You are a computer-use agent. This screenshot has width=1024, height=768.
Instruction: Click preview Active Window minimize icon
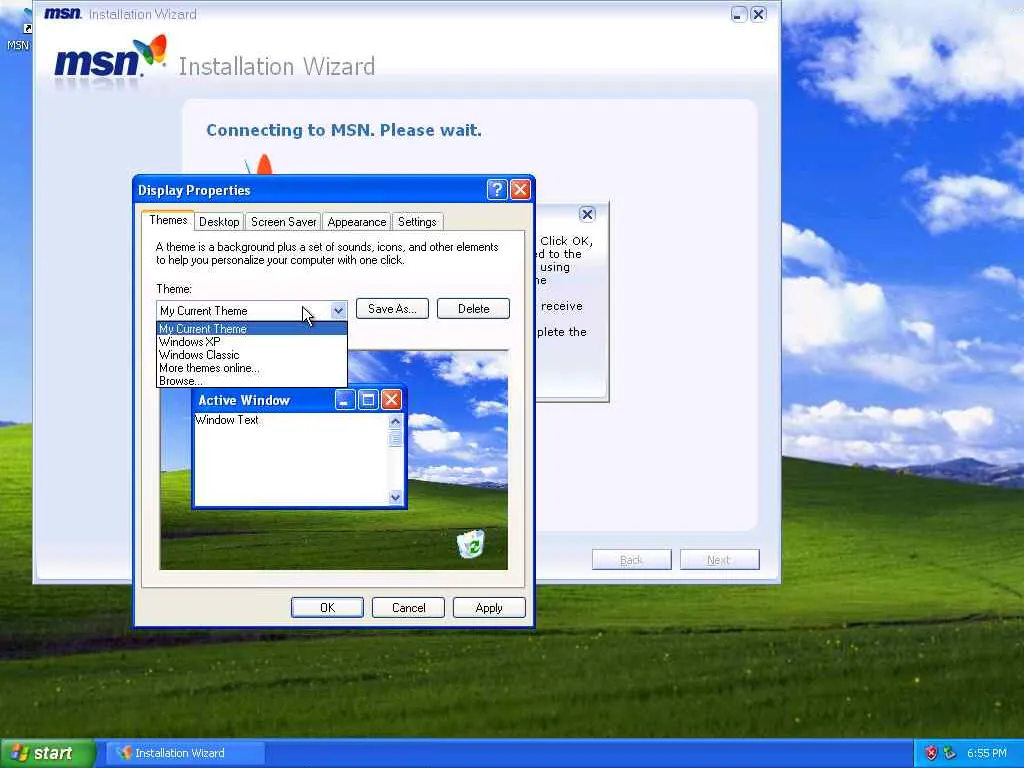(x=345, y=400)
